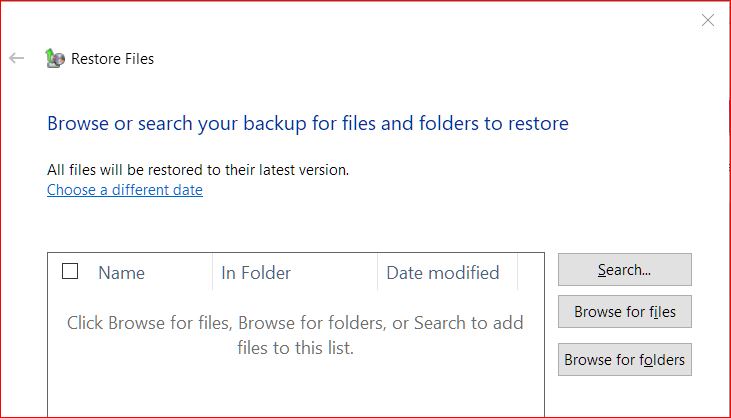Sort by the In Folder column
Viewport: 731px width, 418px height.
[255, 273]
